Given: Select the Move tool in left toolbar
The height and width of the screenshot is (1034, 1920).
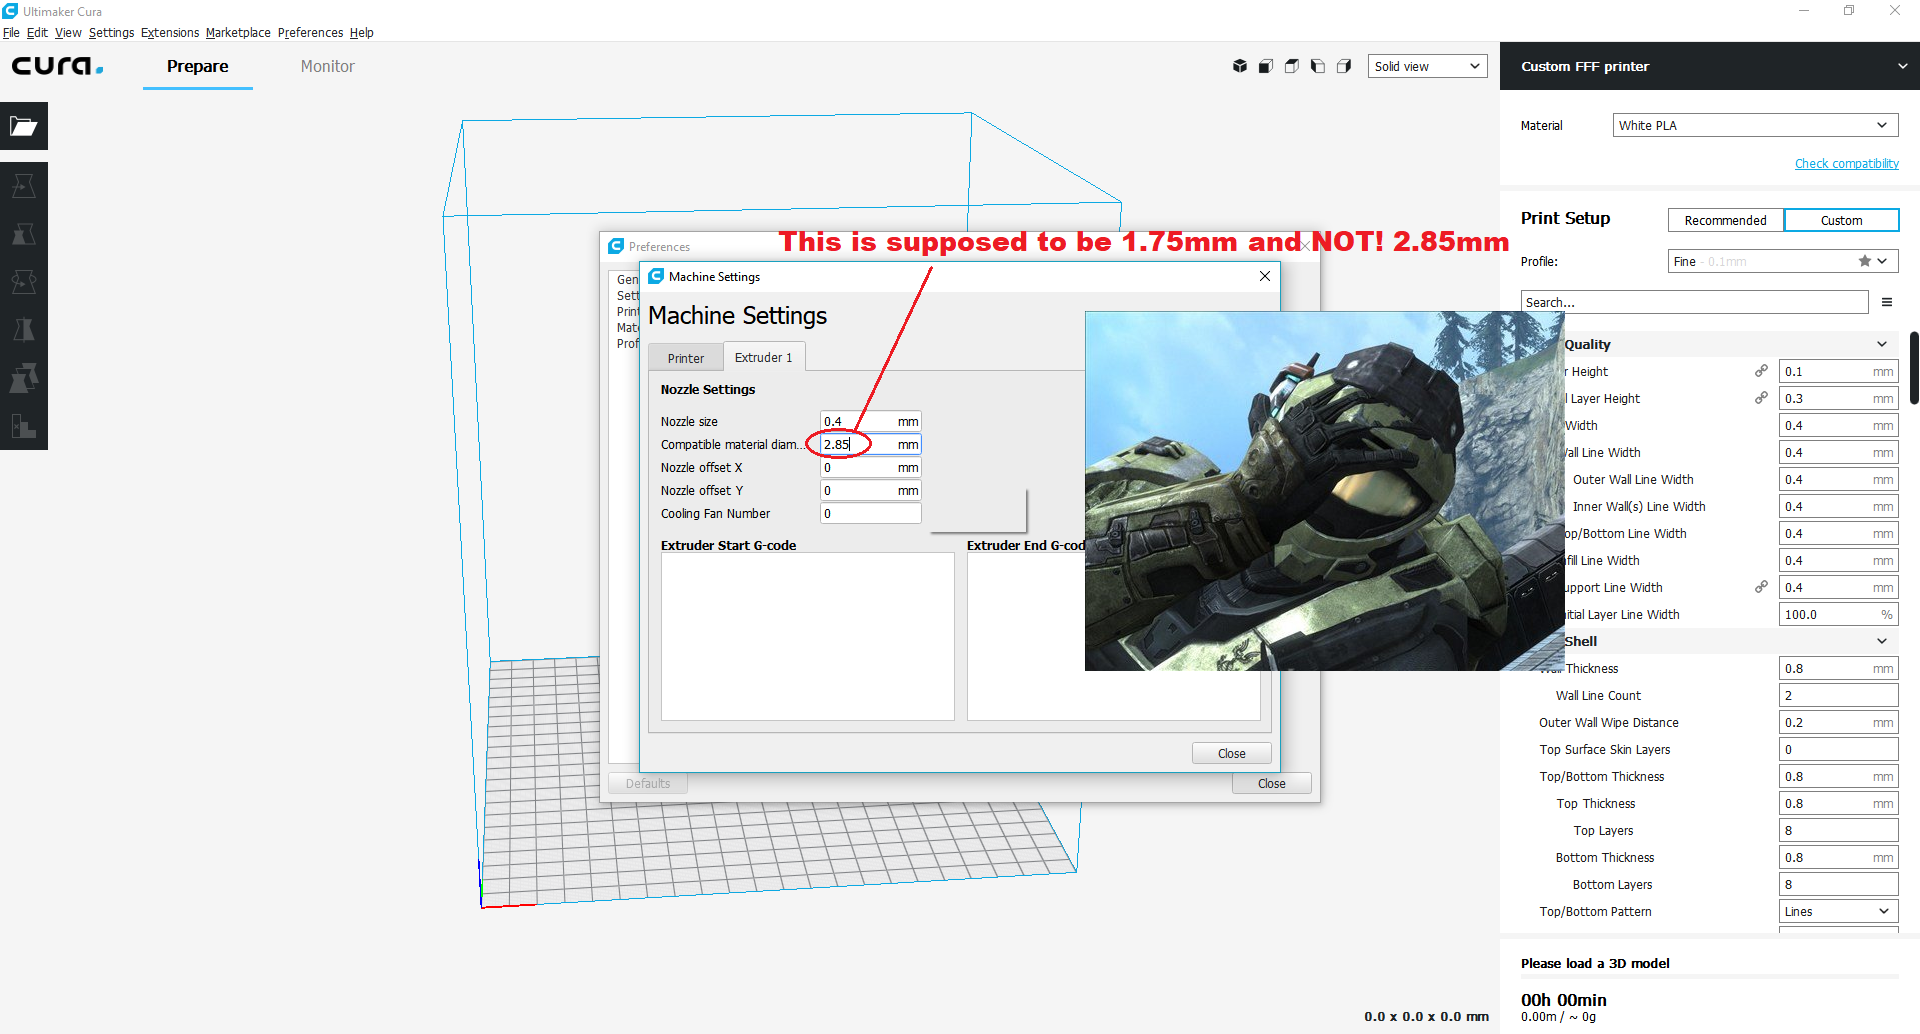Looking at the screenshot, I should 24,186.
